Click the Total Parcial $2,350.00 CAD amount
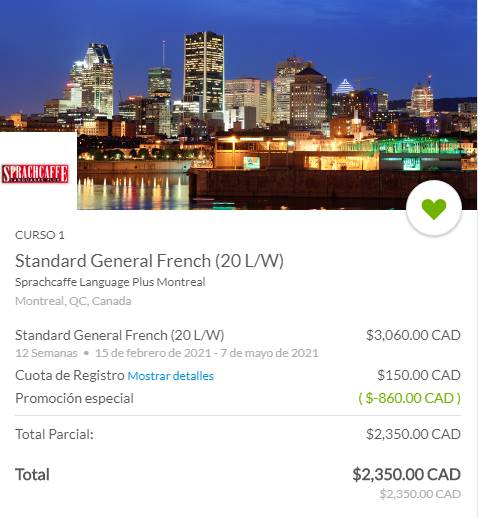The image size is (478, 518). click(413, 434)
